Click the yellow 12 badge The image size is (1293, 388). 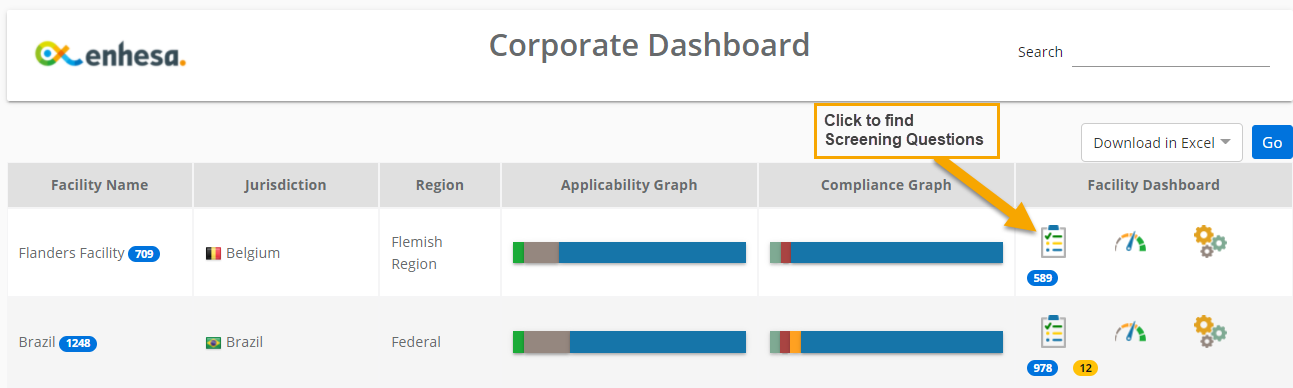click(1085, 368)
